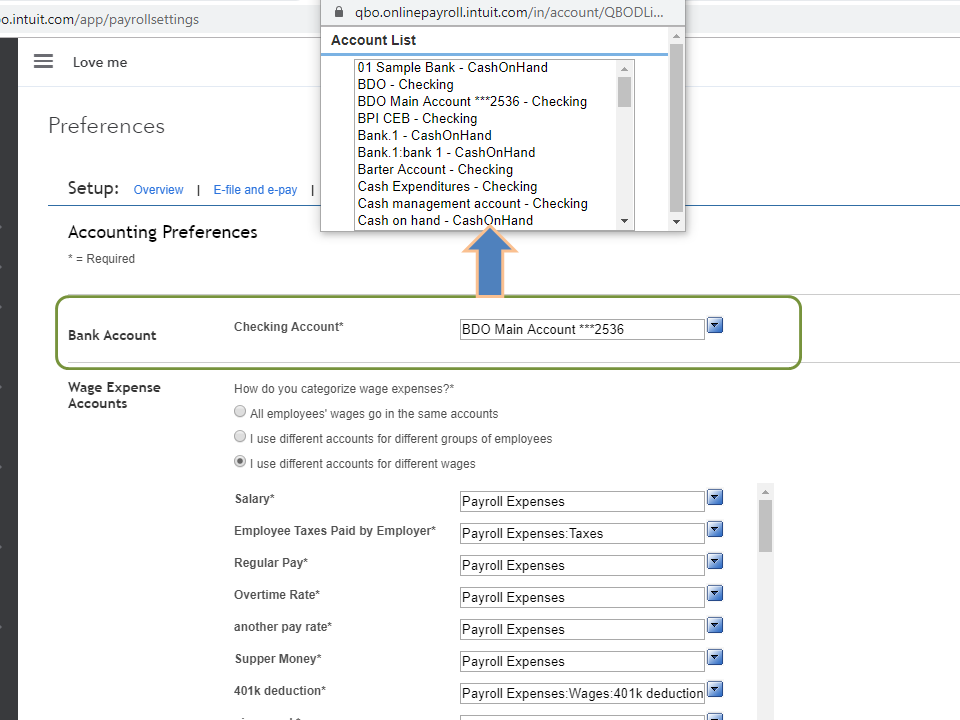
Task: Open the Salary account dropdown arrow
Action: (714, 497)
